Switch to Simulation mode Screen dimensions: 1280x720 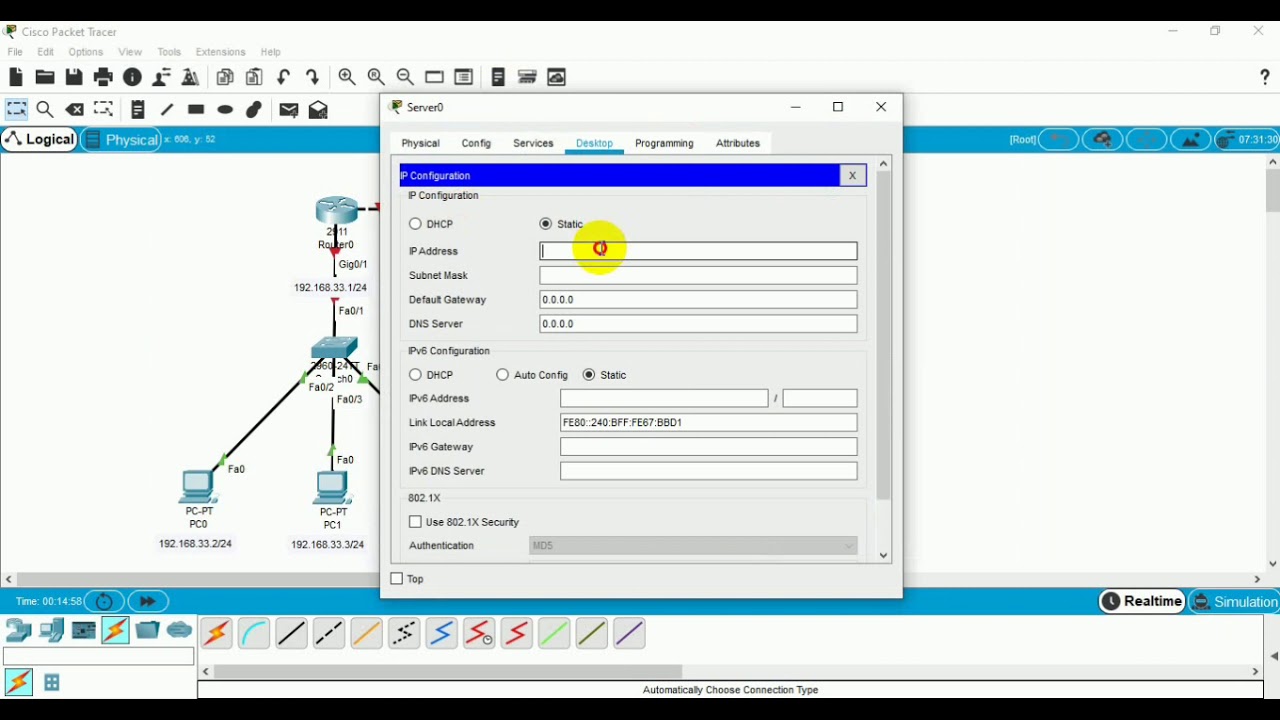(1235, 602)
